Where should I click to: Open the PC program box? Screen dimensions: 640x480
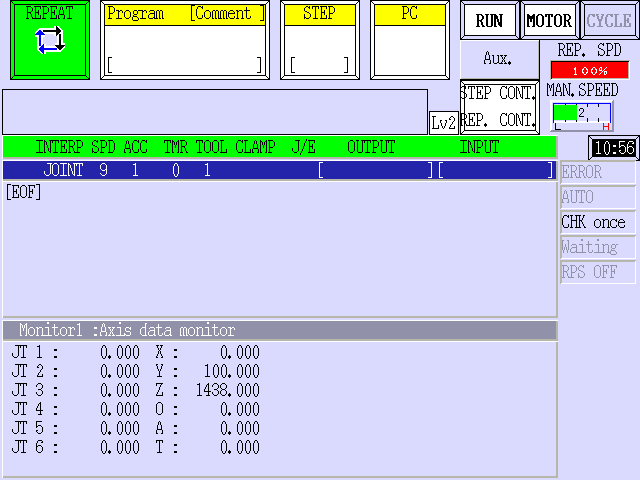[x=410, y=40]
